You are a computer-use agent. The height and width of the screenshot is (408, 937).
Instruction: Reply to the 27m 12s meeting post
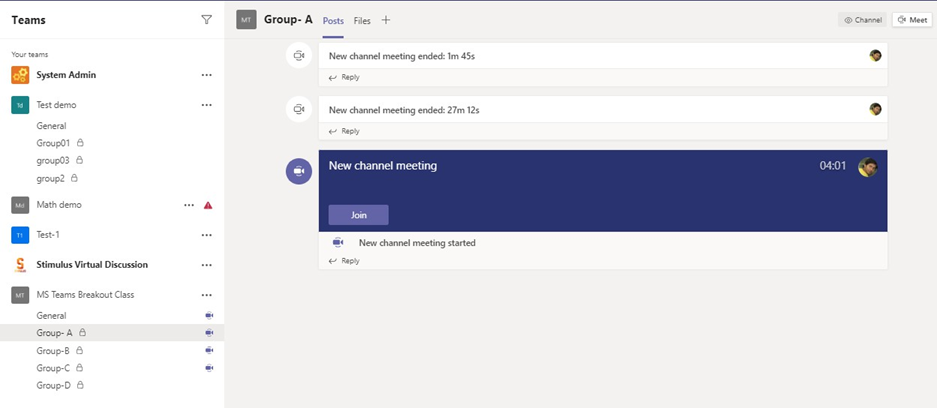tap(344, 131)
